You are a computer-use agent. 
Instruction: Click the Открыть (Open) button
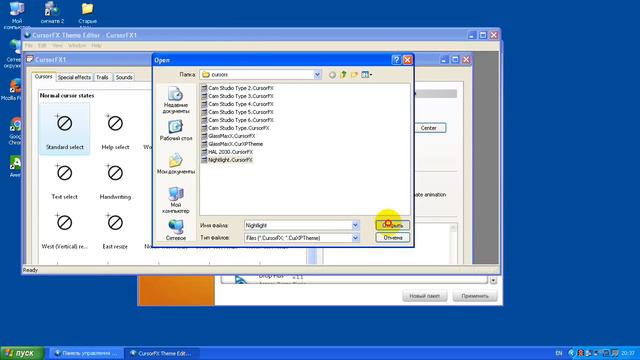click(x=393, y=225)
